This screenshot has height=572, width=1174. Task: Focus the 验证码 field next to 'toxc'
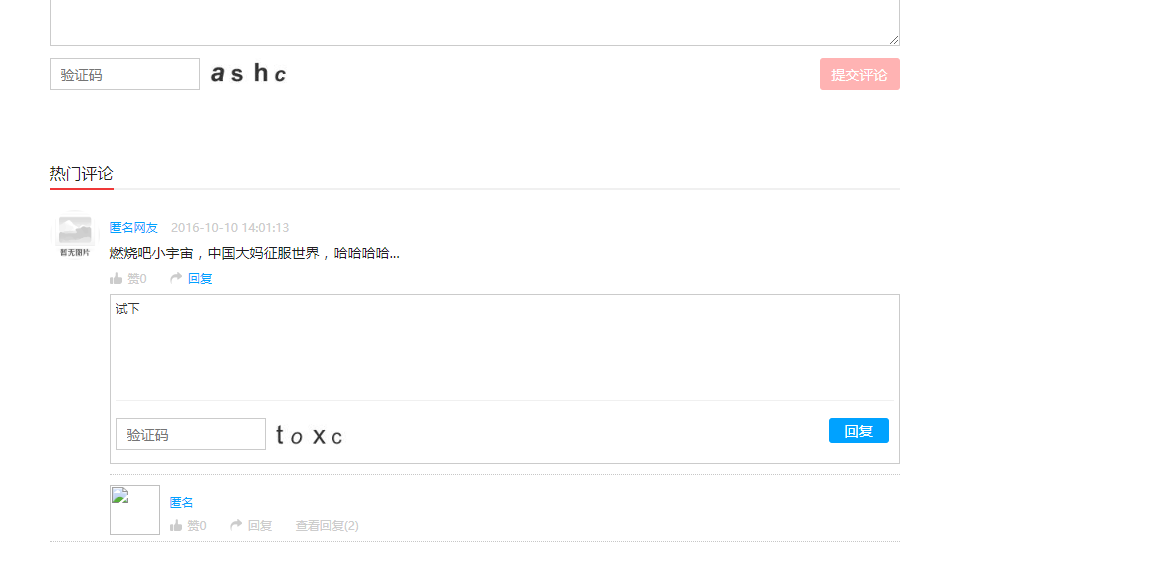pos(191,434)
